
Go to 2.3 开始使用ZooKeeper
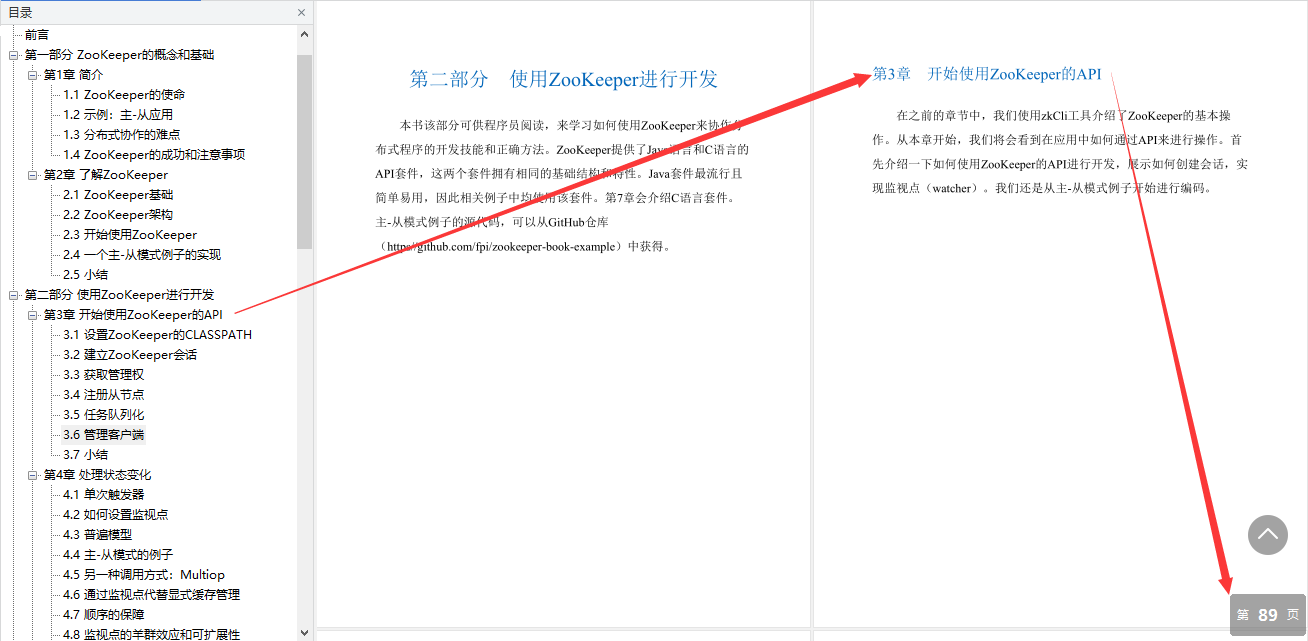[130, 235]
